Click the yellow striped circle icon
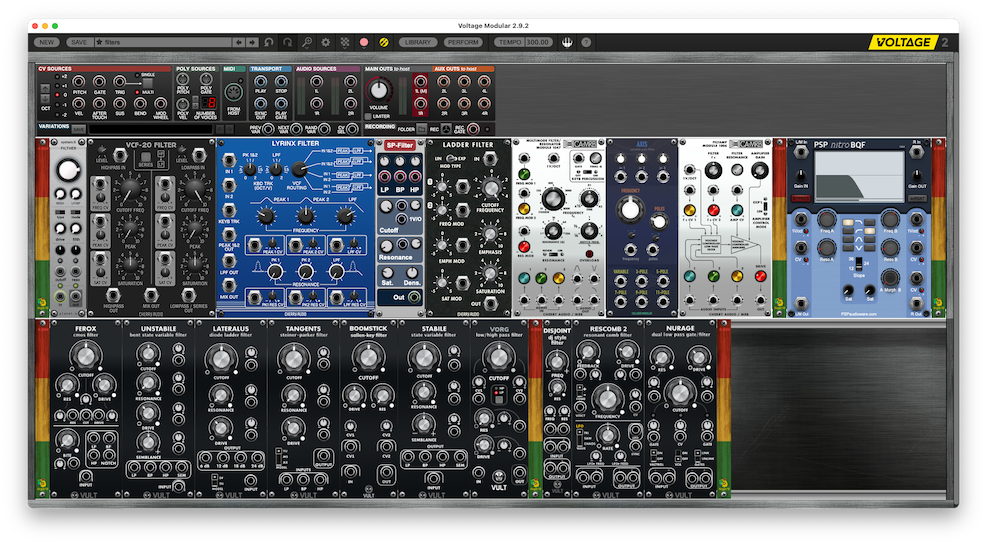987x545 pixels. pos(383,42)
